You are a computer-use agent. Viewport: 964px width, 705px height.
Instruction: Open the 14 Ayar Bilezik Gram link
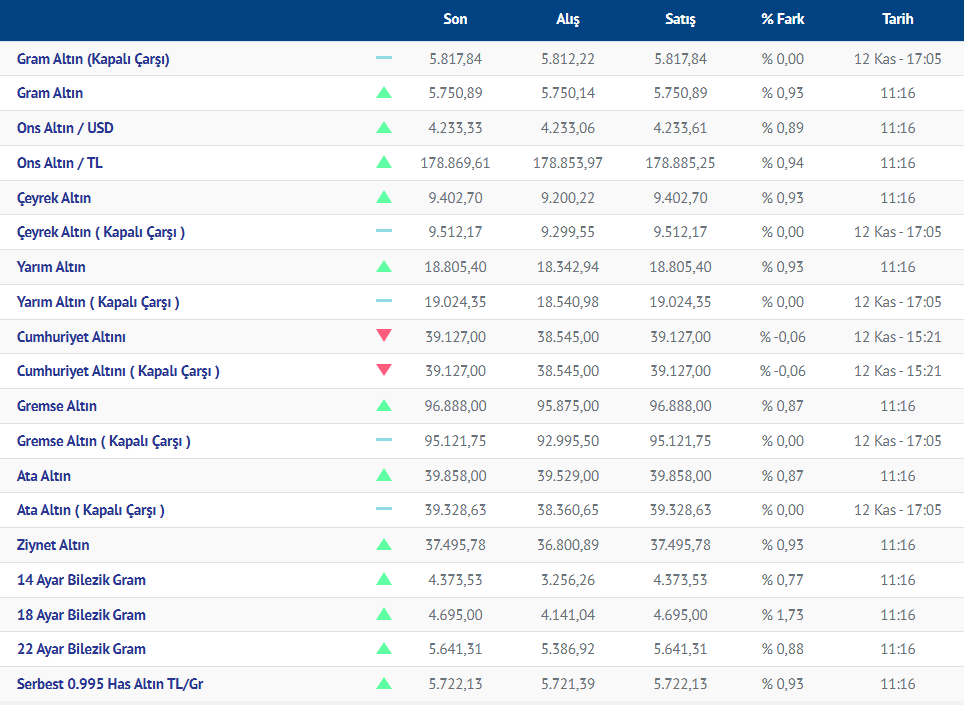click(x=81, y=580)
